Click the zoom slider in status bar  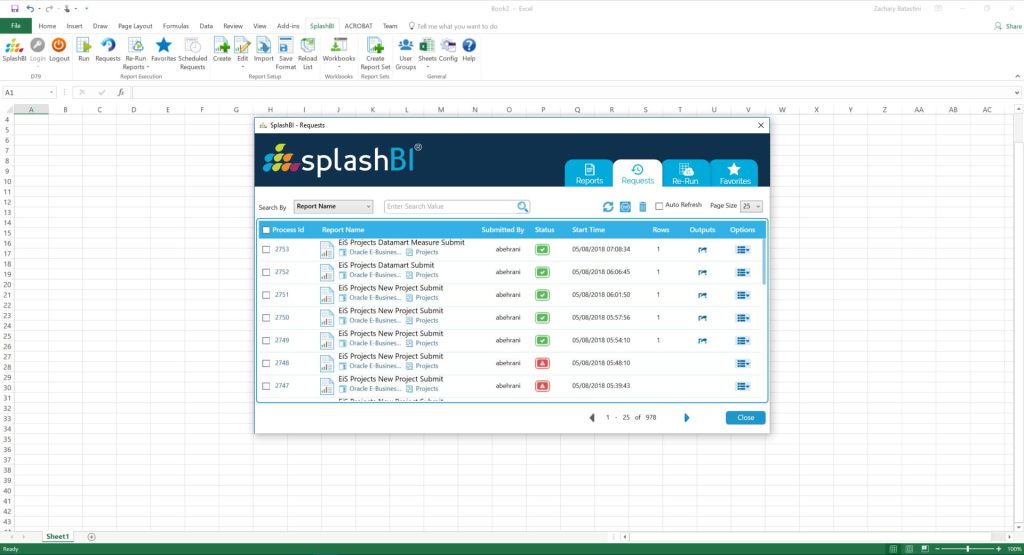[968, 549]
